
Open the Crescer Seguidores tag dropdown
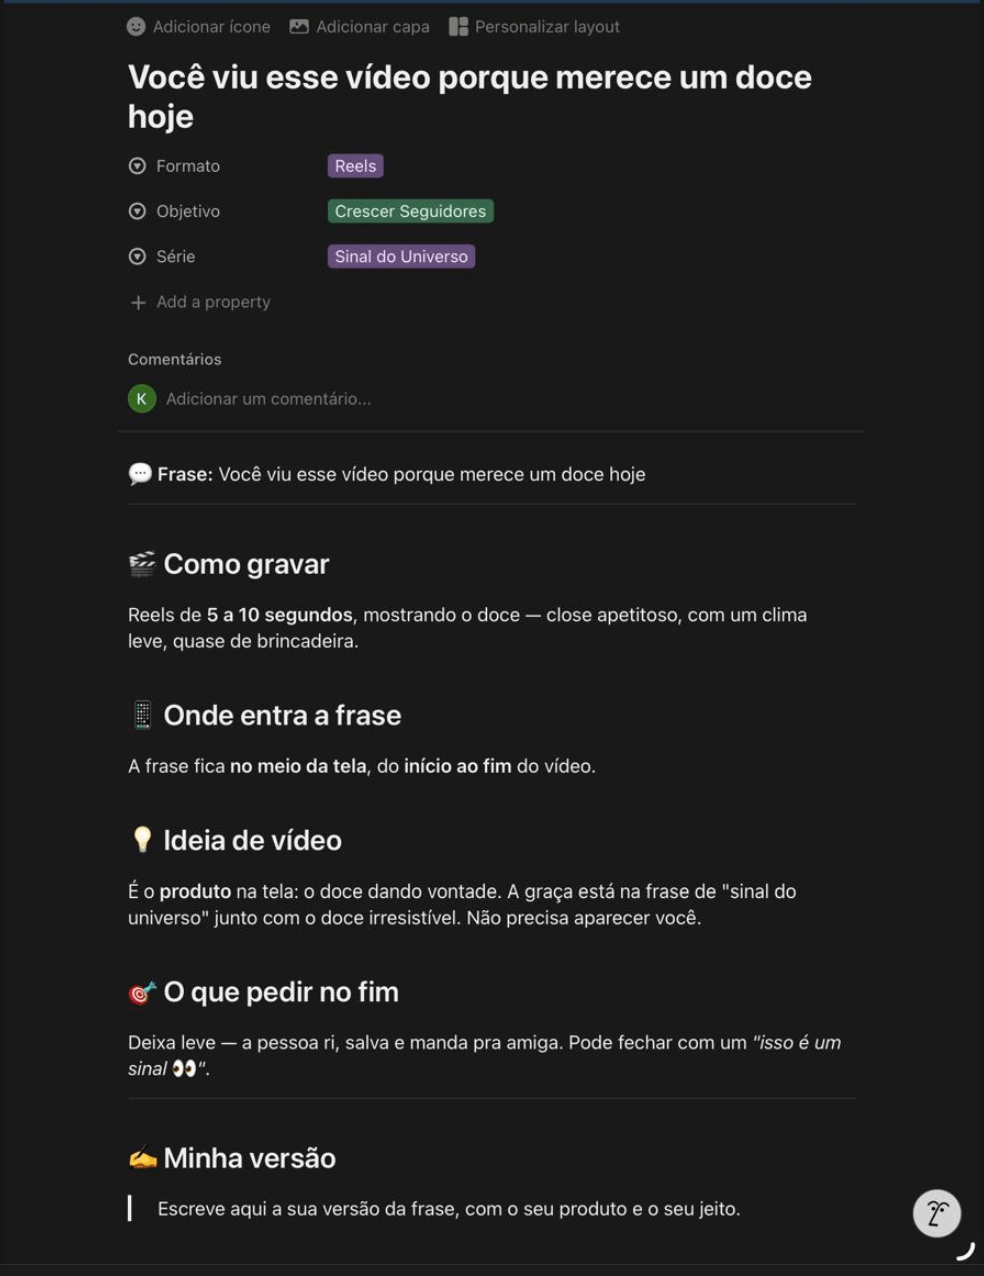click(410, 211)
